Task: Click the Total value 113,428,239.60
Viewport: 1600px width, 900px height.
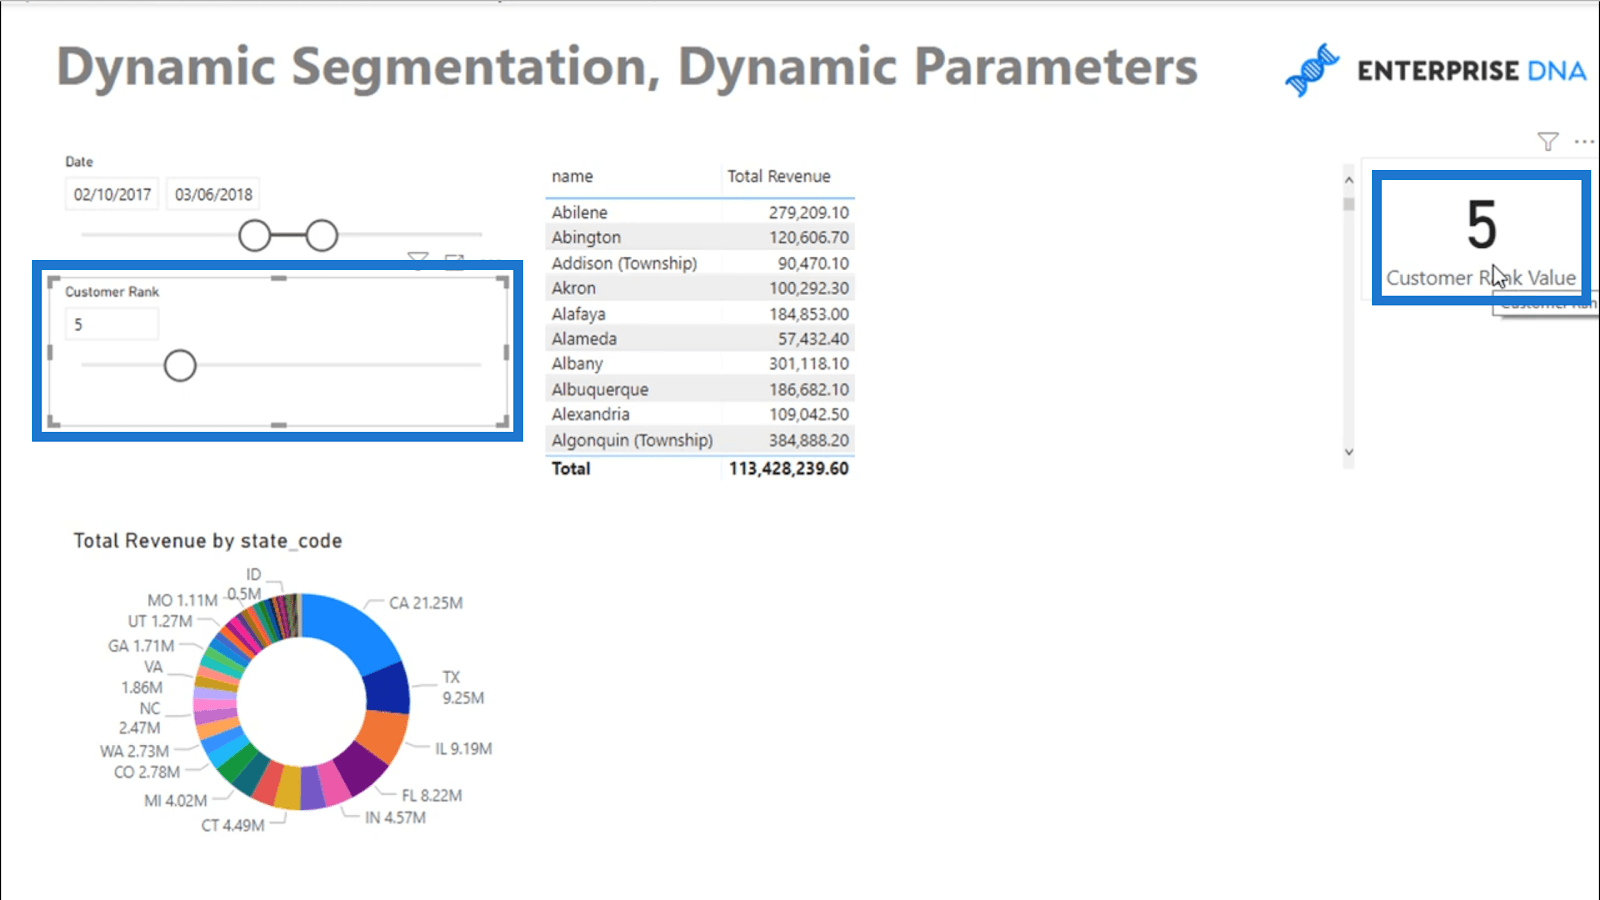Action: [x=788, y=468]
